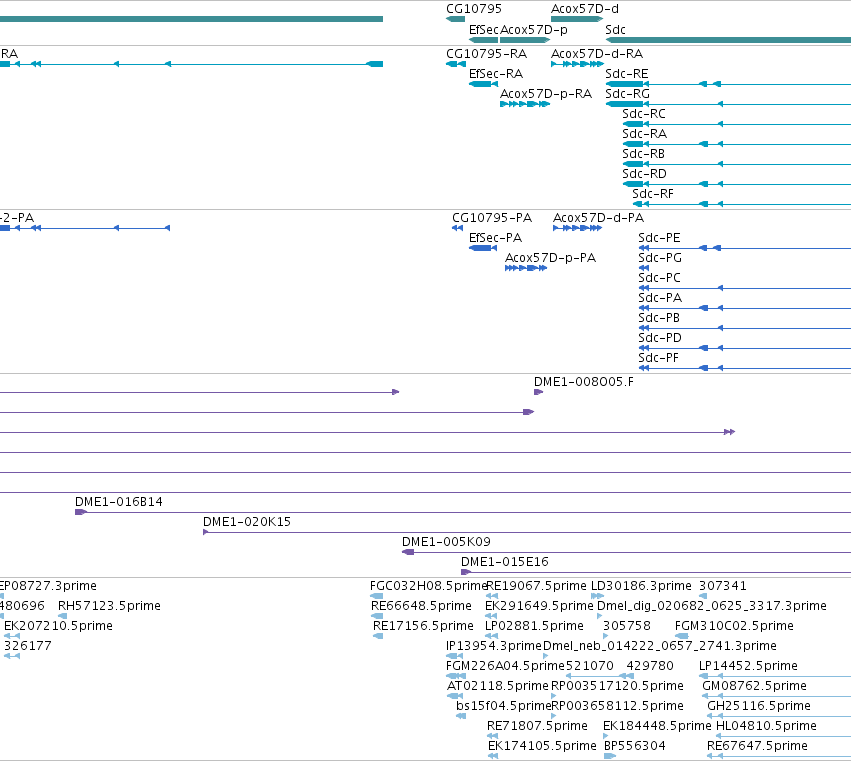Select the Sdc-RG transcript
This screenshot has height=761, width=851.
[728, 104]
